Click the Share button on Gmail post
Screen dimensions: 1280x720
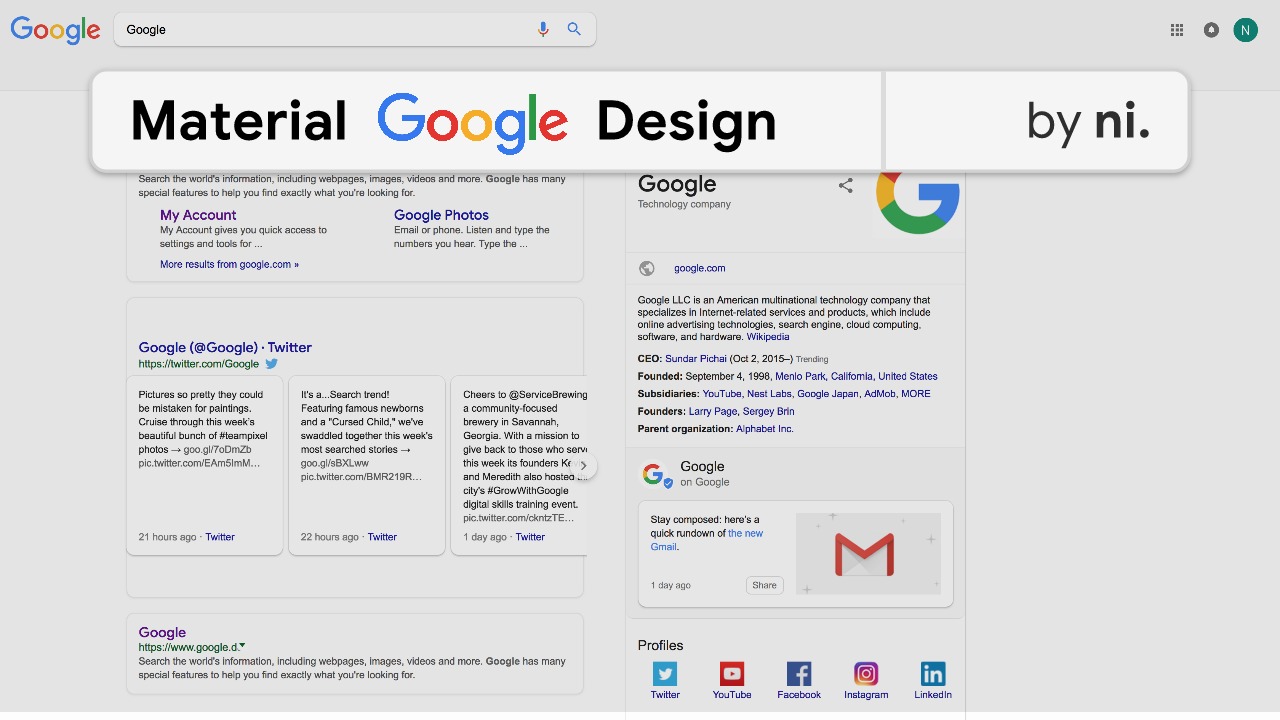[764, 585]
